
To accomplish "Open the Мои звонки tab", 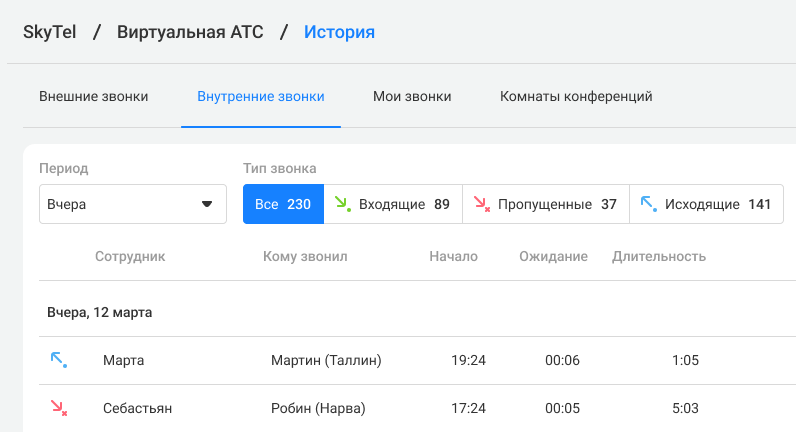I will point(412,96).
